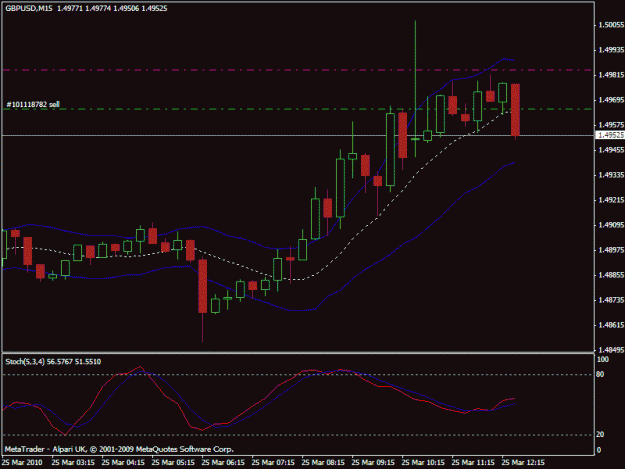The width and height of the screenshot is (625, 469).
Task: Click the 1.50055 price axis label
Action: click(x=611, y=25)
